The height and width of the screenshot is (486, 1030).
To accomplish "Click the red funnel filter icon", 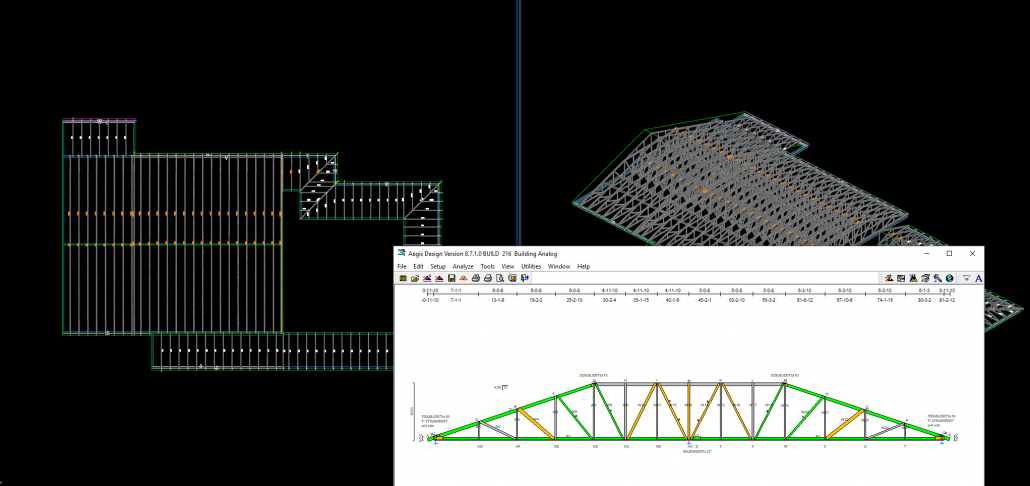I will coord(966,278).
